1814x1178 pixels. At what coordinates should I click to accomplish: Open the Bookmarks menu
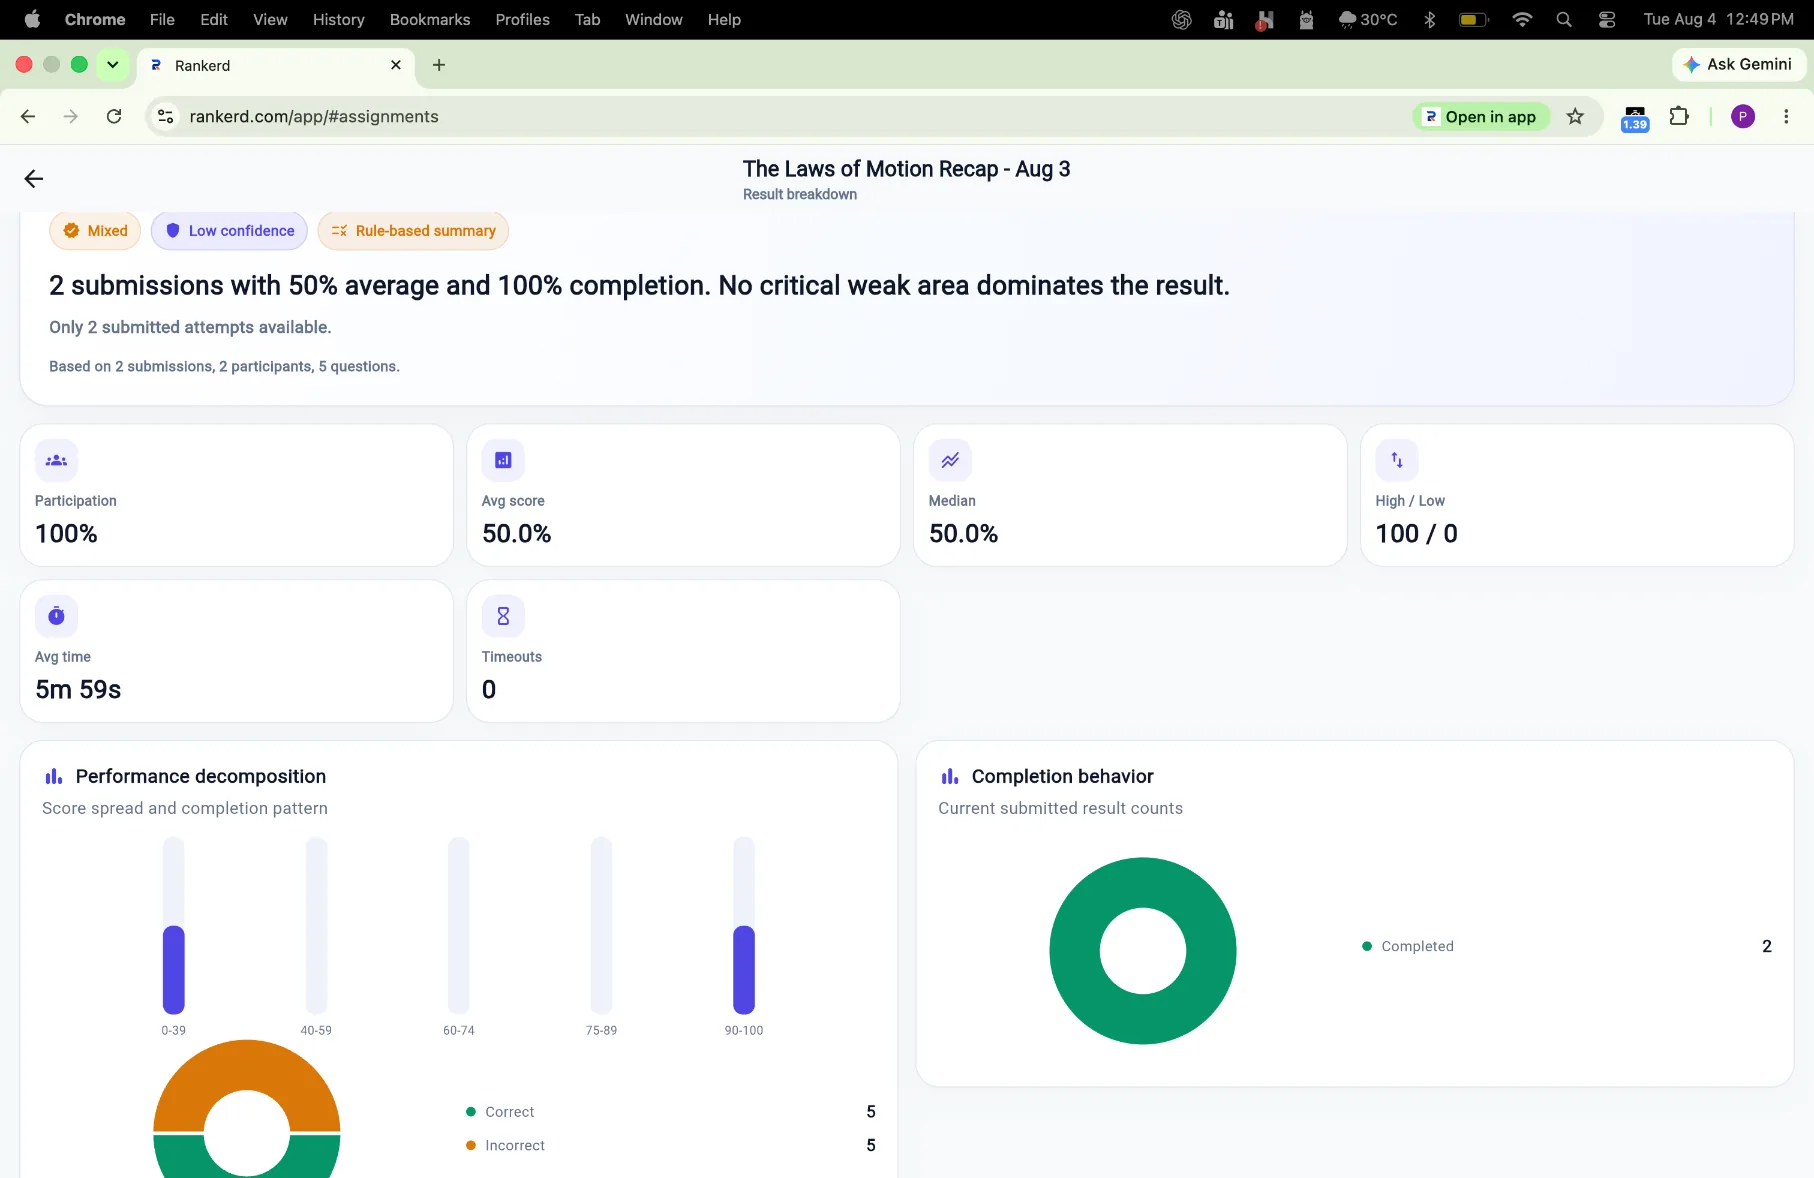point(430,19)
